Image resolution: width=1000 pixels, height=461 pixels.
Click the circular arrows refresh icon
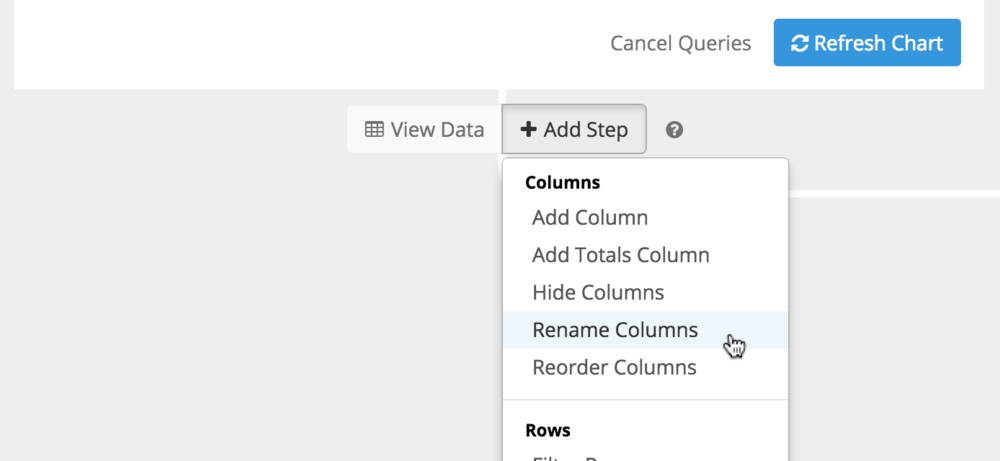pyautogui.click(x=800, y=43)
